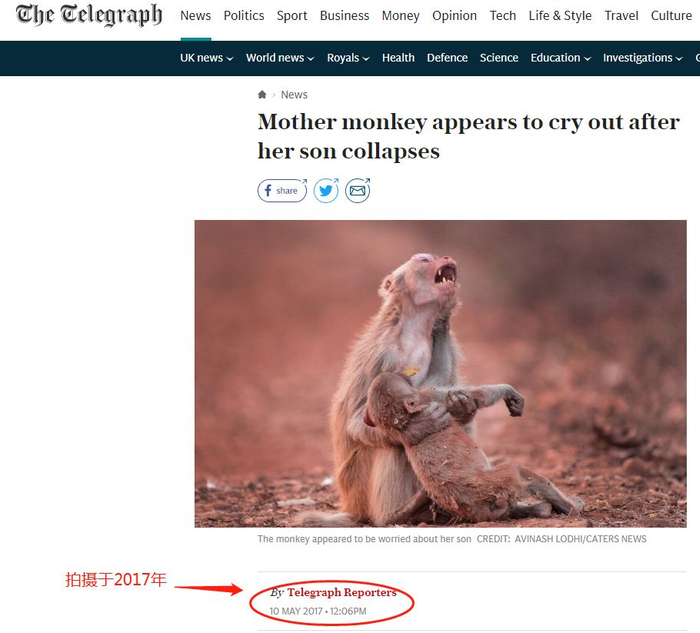Open the Royals submenu
Viewport: 700px width, 633px height.
coord(348,58)
